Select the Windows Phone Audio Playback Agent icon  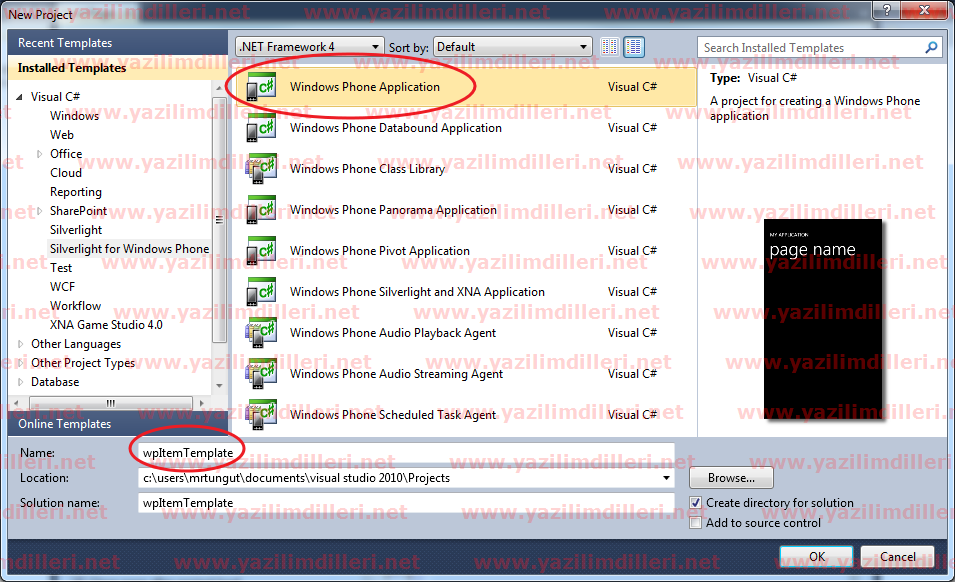click(262, 332)
